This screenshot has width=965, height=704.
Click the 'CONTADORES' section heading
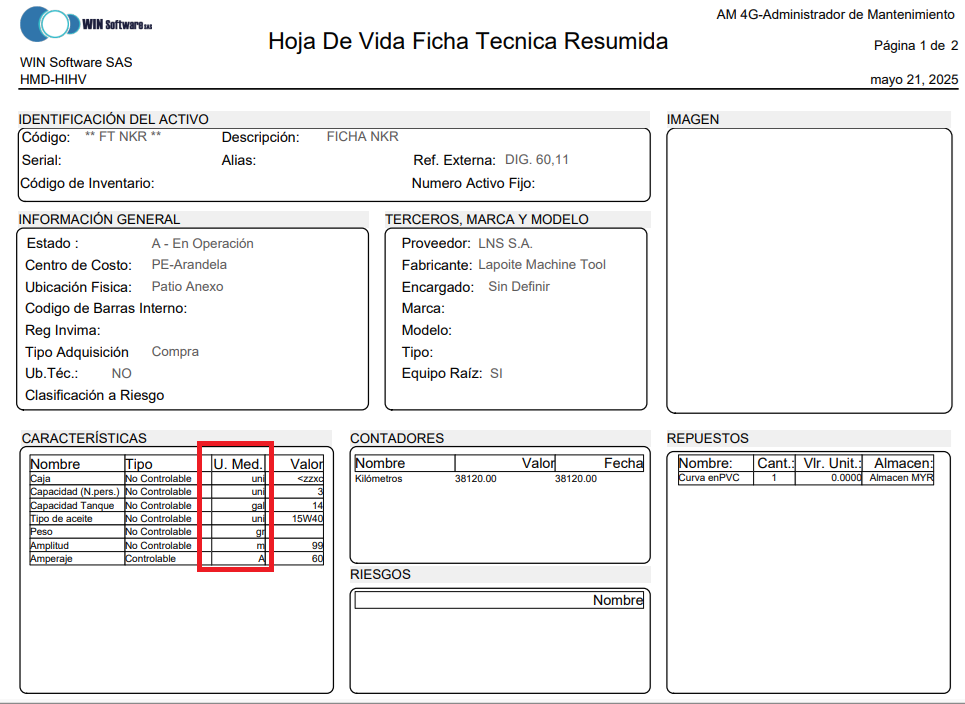coord(397,438)
